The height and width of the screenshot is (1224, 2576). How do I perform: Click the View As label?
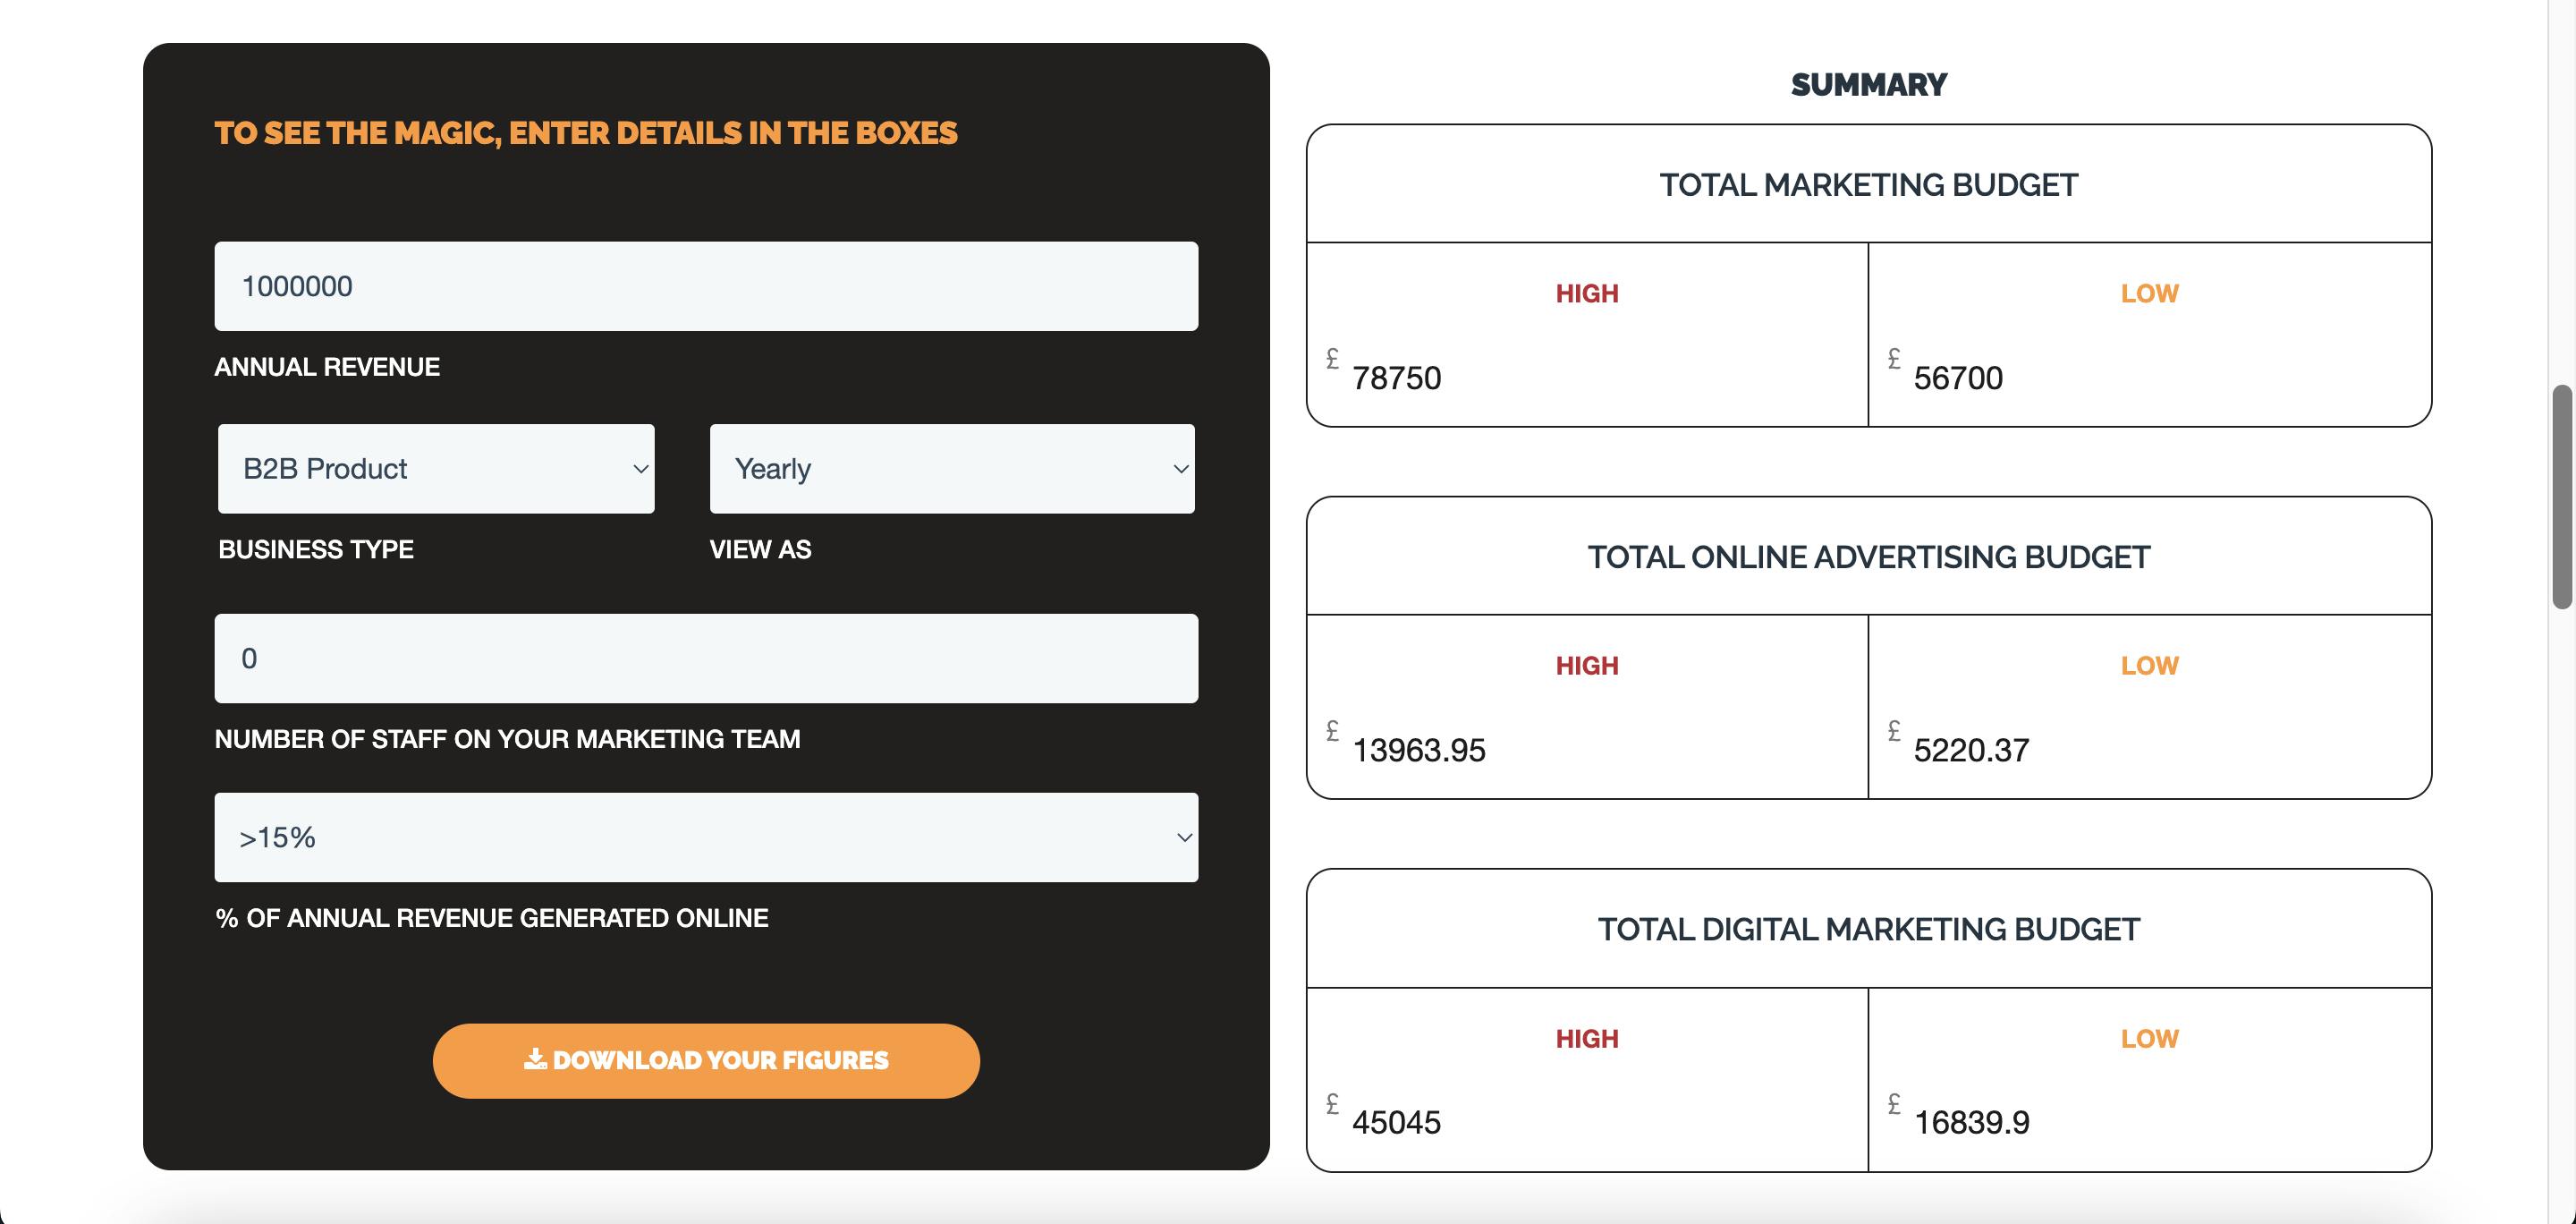click(760, 549)
